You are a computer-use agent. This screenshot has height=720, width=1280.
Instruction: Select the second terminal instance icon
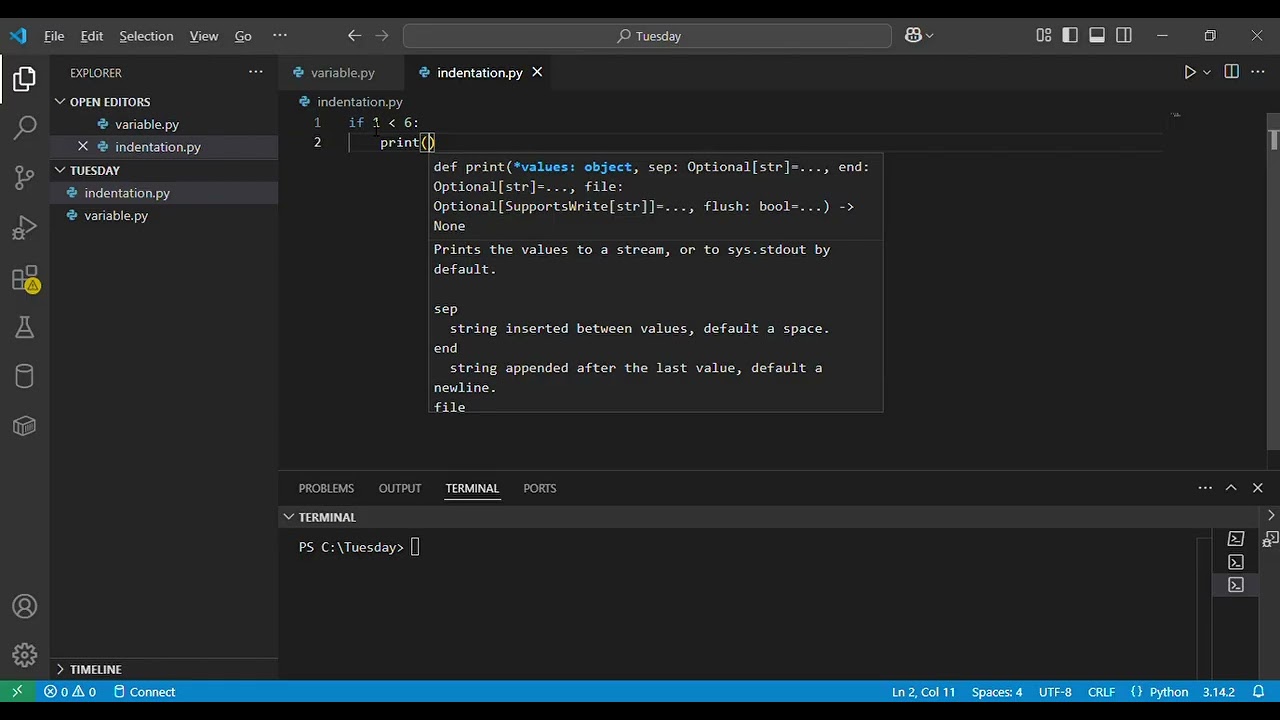1236,562
